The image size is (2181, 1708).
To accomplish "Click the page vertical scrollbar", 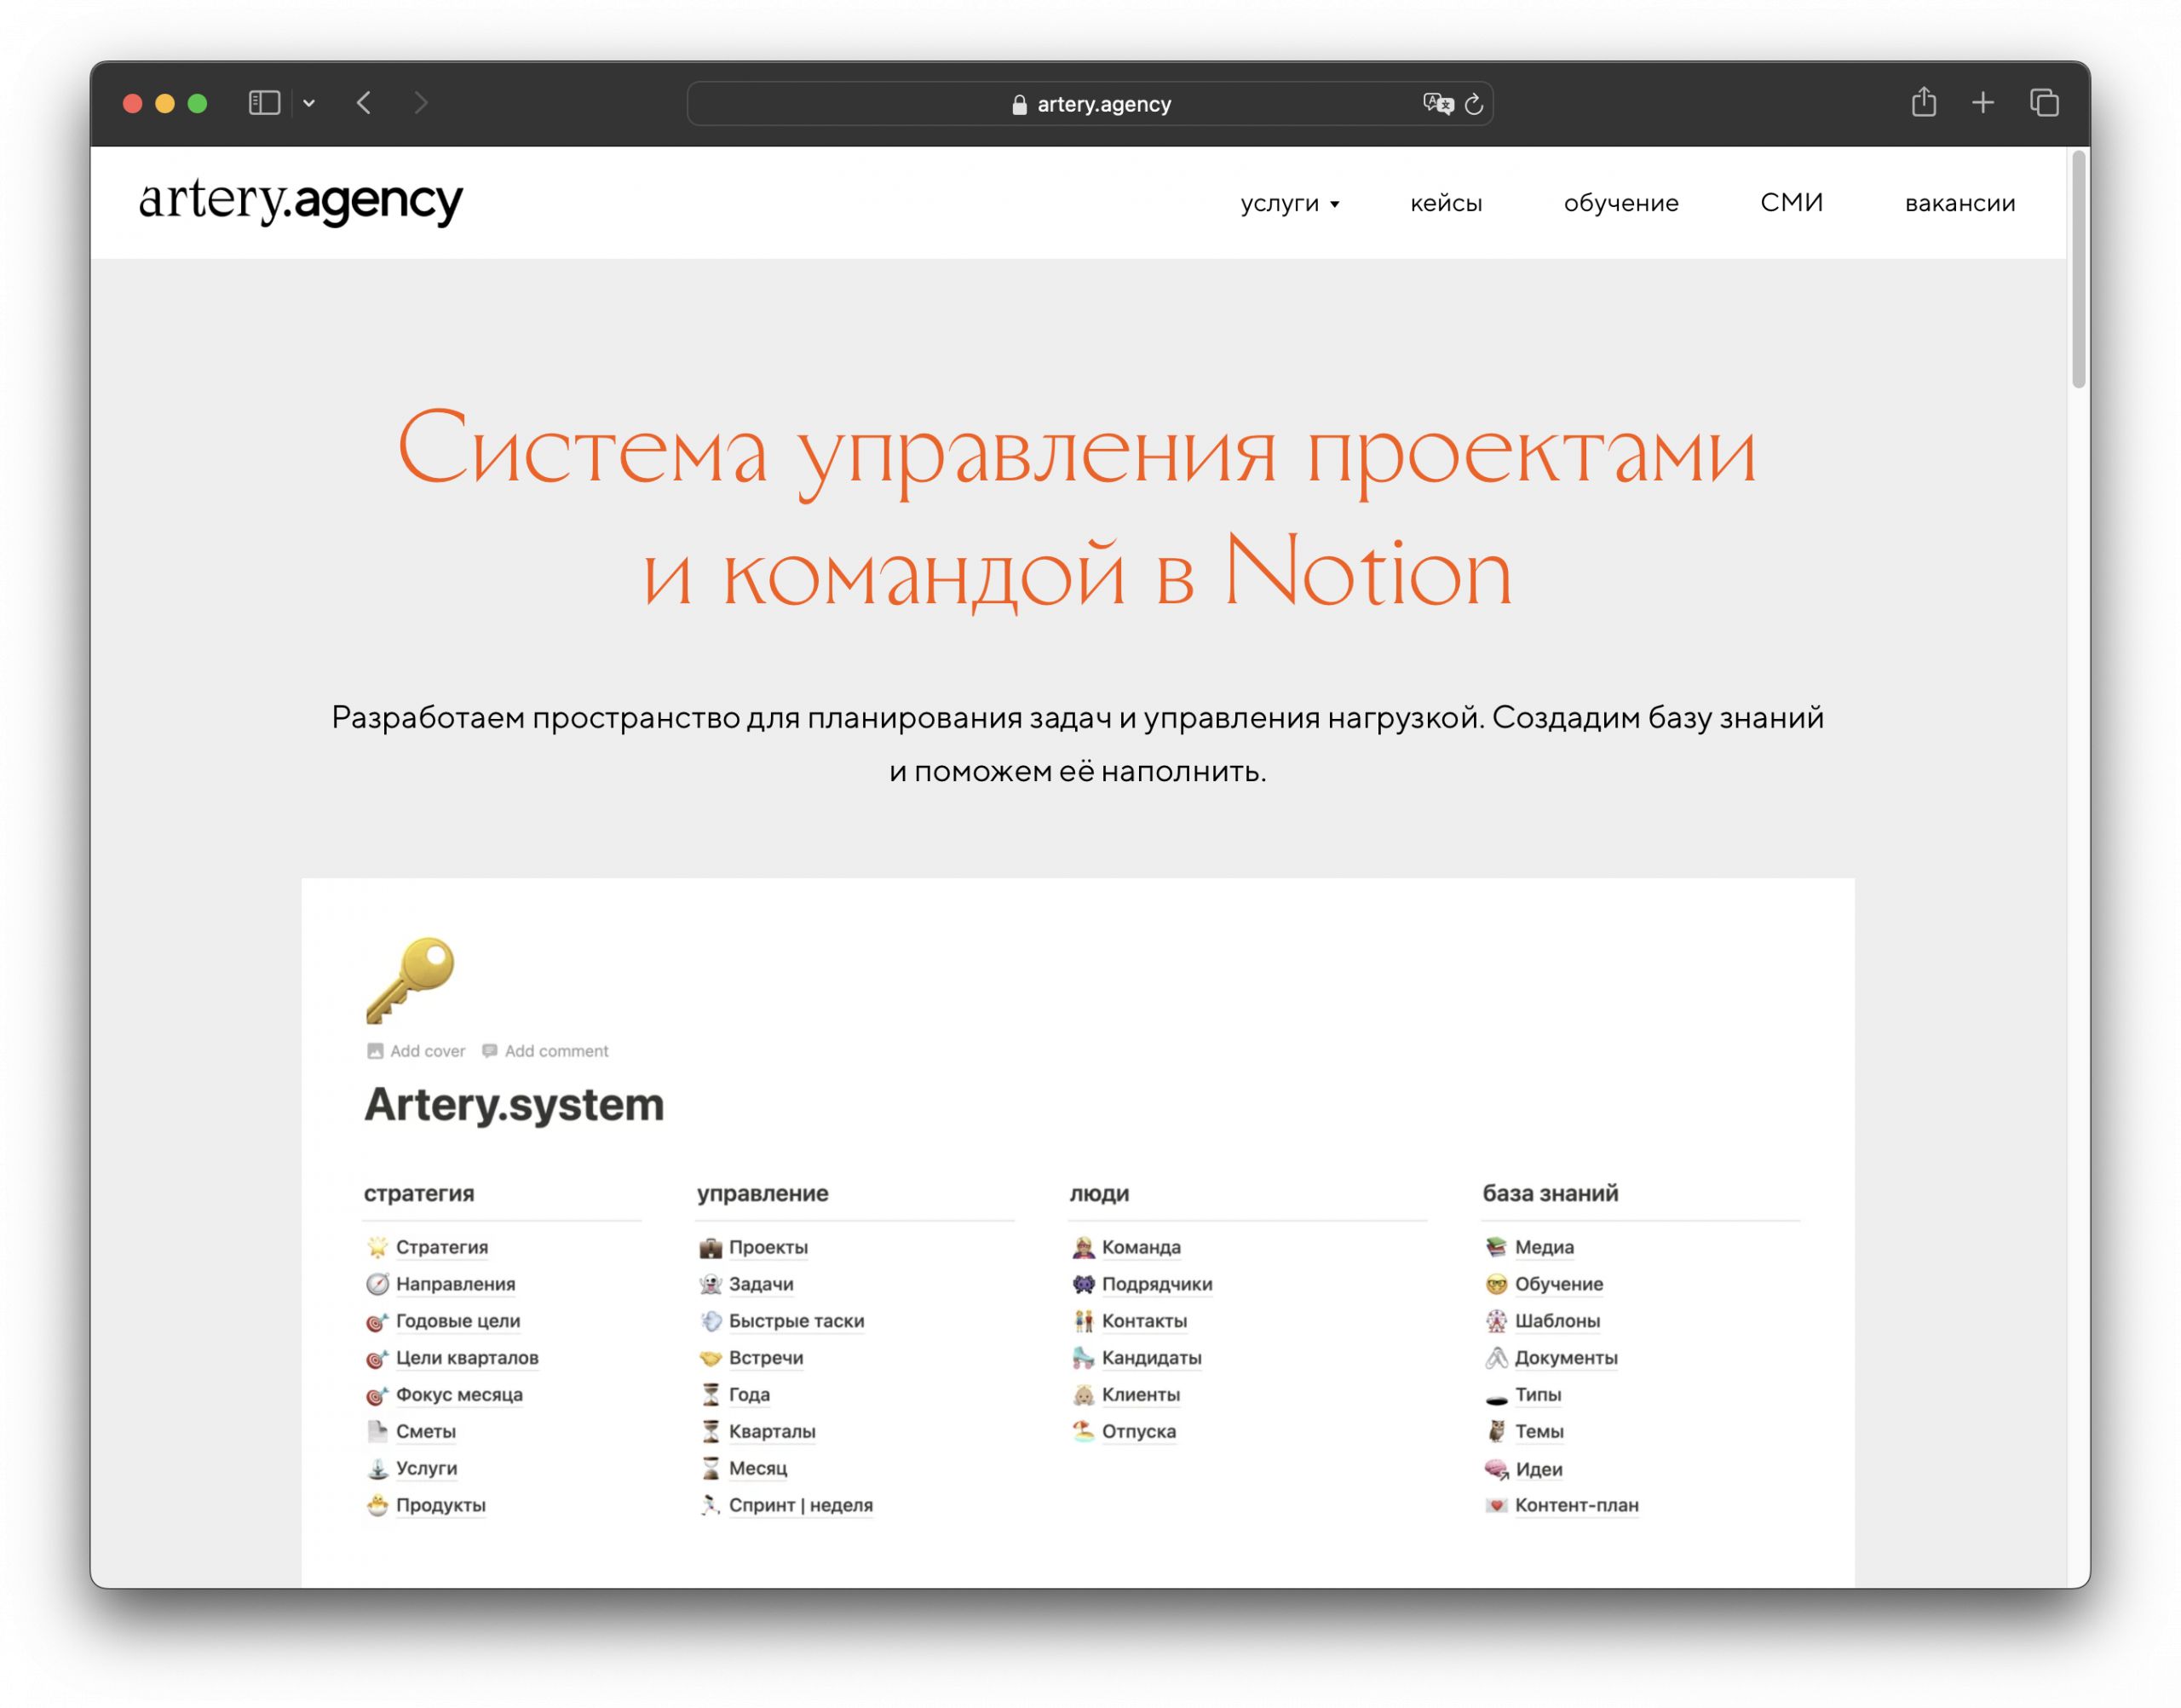I will pyautogui.click(x=2077, y=270).
